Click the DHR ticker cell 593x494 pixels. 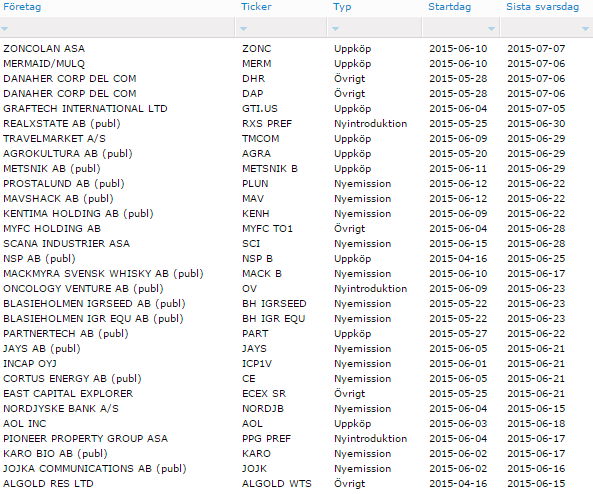tap(253, 79)
